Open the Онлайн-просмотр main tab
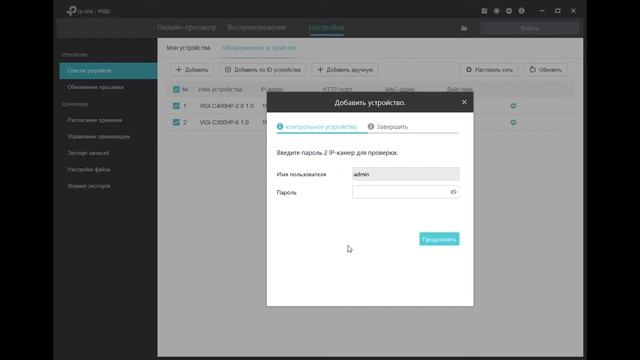The width and height of the screenshot is (640, 360). coord(187,27)
